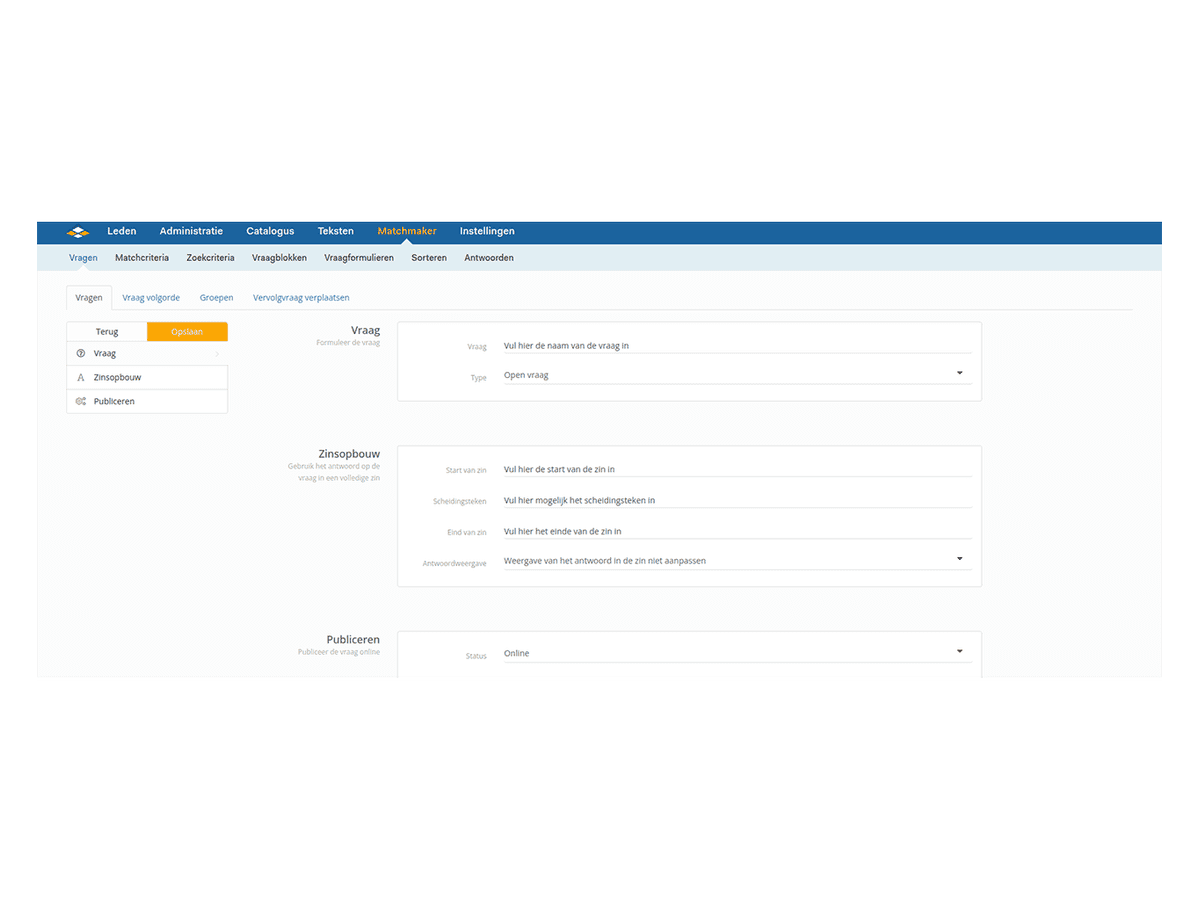This screenshot has height=900, width=1200.
Task: Go to Matchcriteria in the submenu
Action: click(x=142, y=258)
